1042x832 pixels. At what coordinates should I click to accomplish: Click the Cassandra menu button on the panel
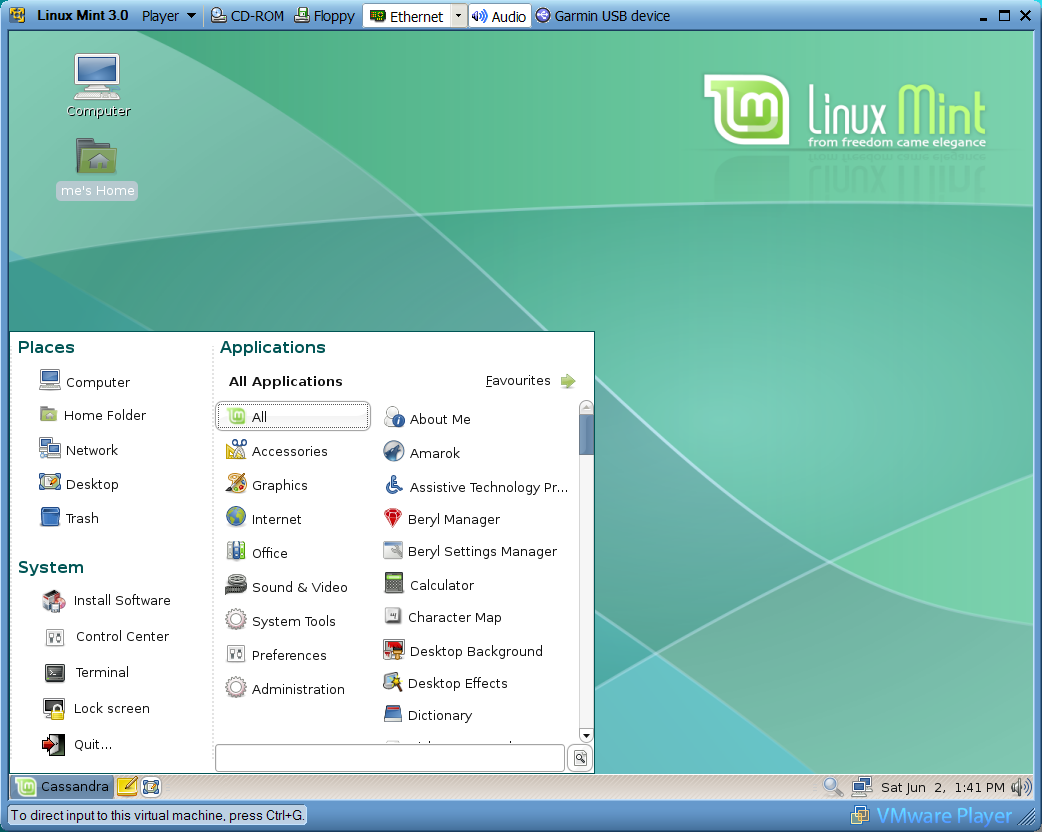62,787
